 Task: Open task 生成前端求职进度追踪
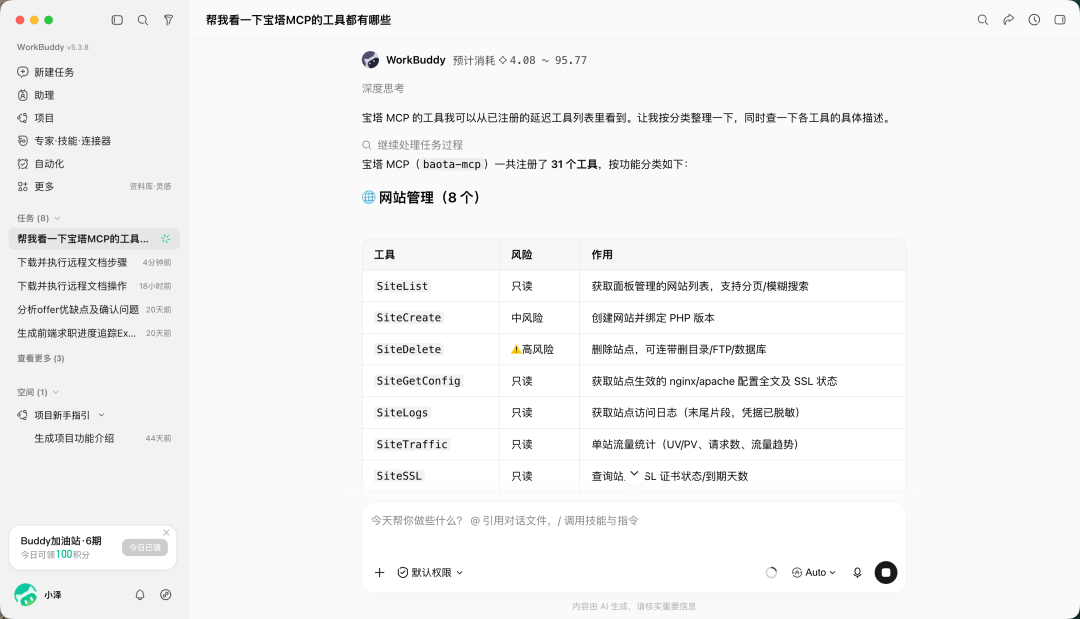[x=94, y=333]
